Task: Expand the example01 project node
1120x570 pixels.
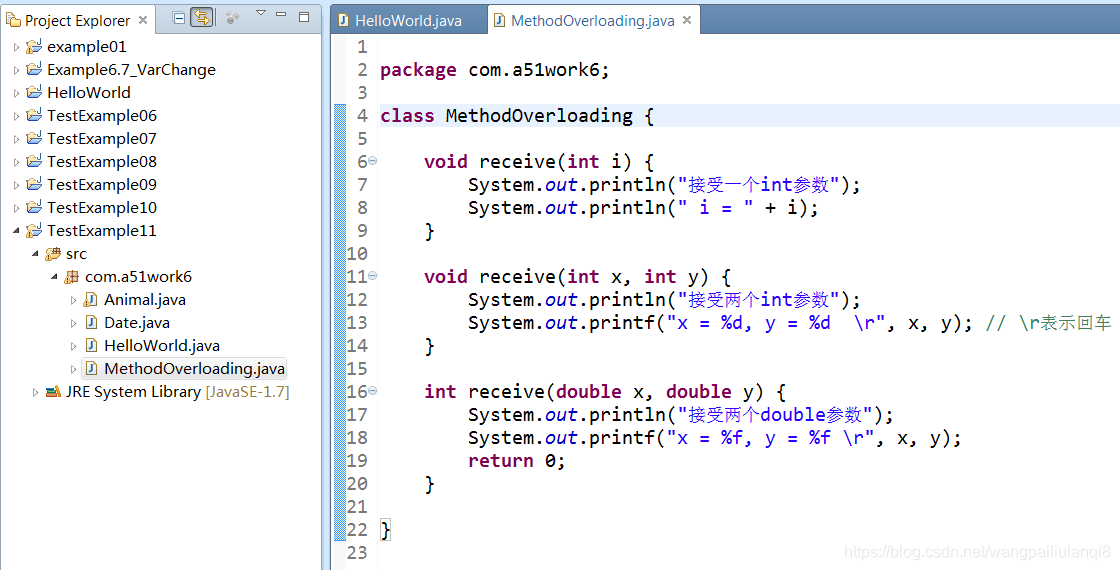Action: [x=16, y=47]
